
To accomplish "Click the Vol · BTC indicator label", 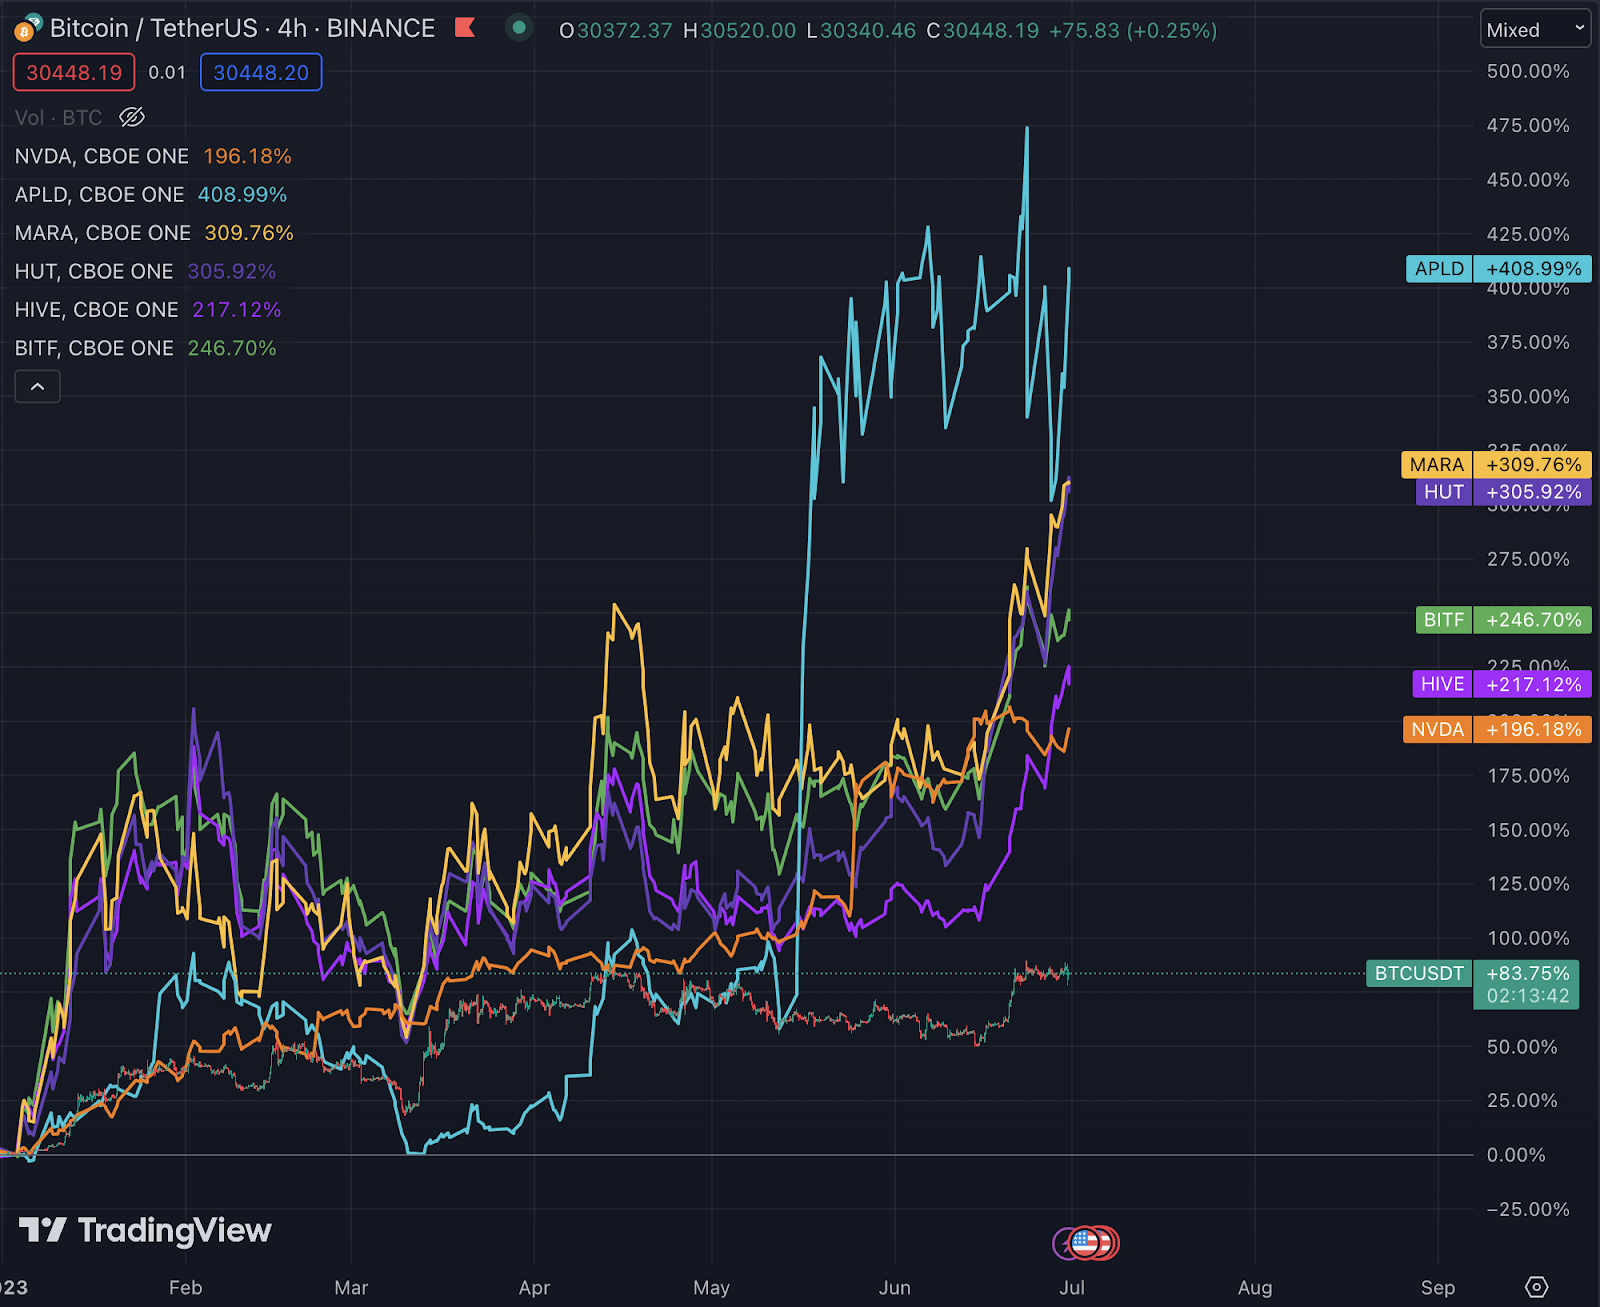I will [x=58, y=118].
